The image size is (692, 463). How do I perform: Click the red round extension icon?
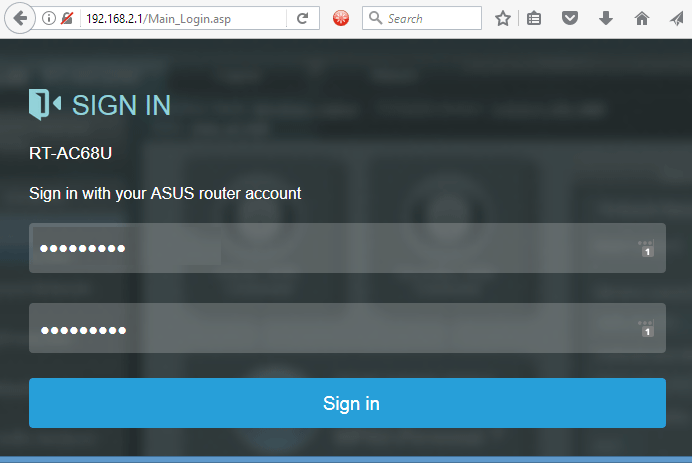(341, 18)
